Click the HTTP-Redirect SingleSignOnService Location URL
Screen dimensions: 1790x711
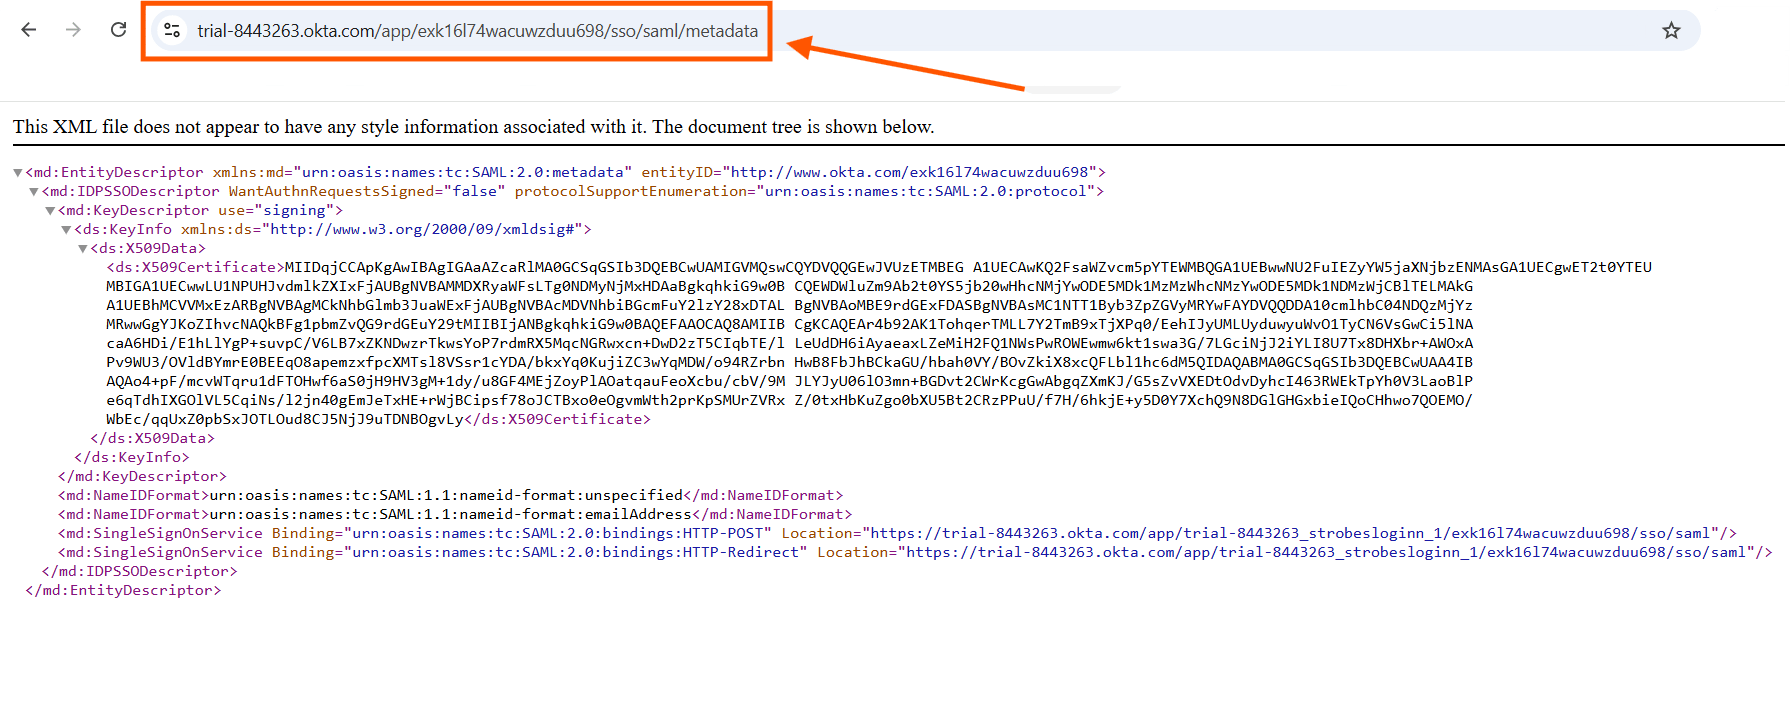coord(1327,552)
